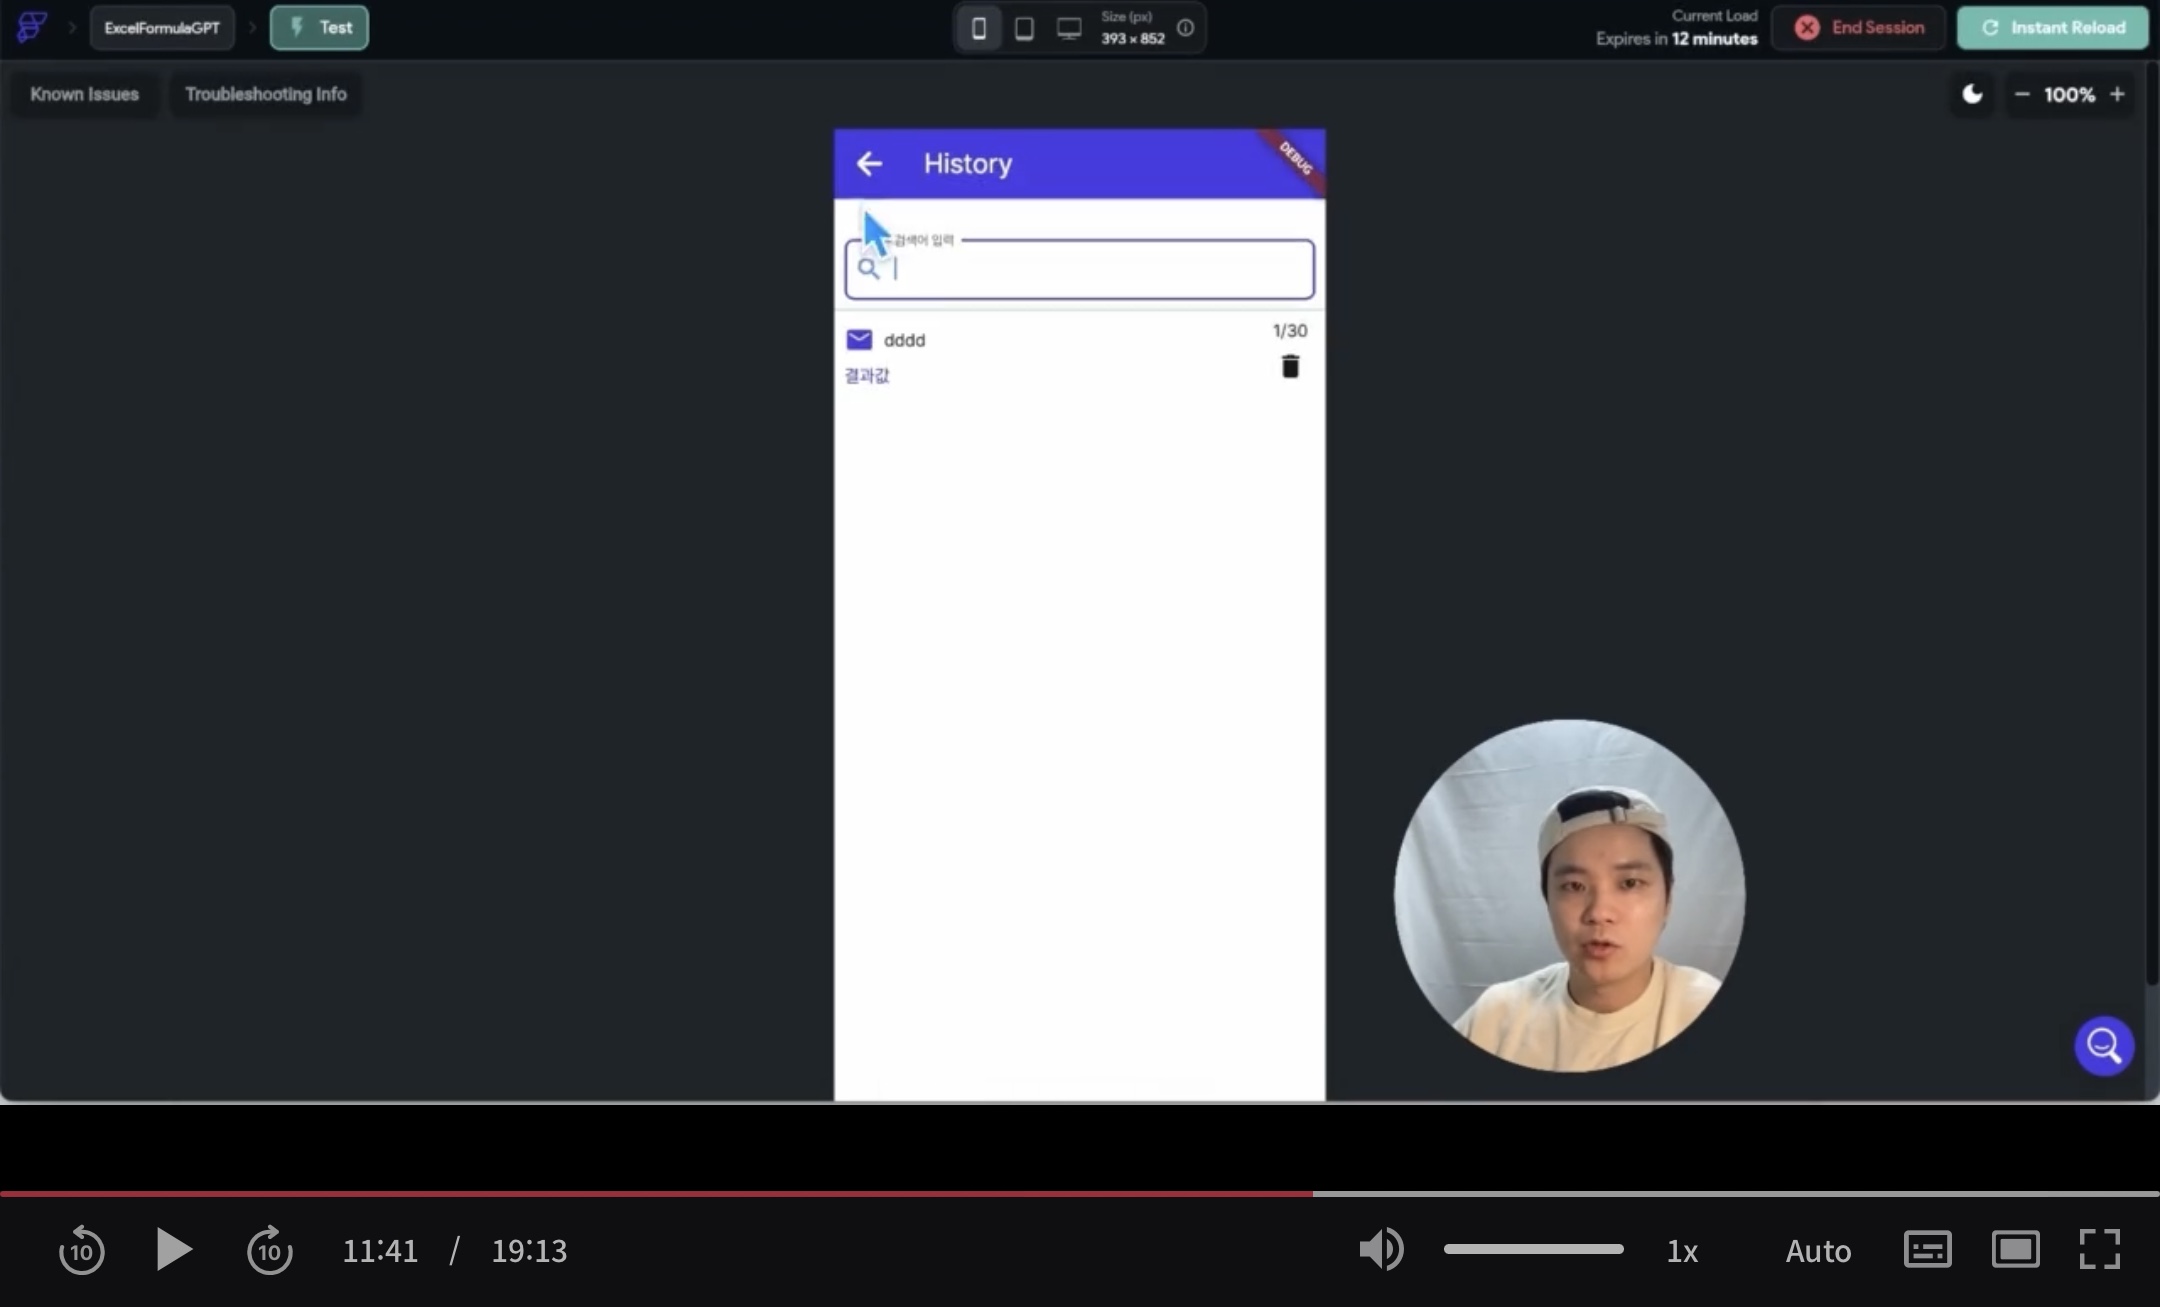Focus the search input field
Screen dimensions: 2160x1307
[1079, 269]
